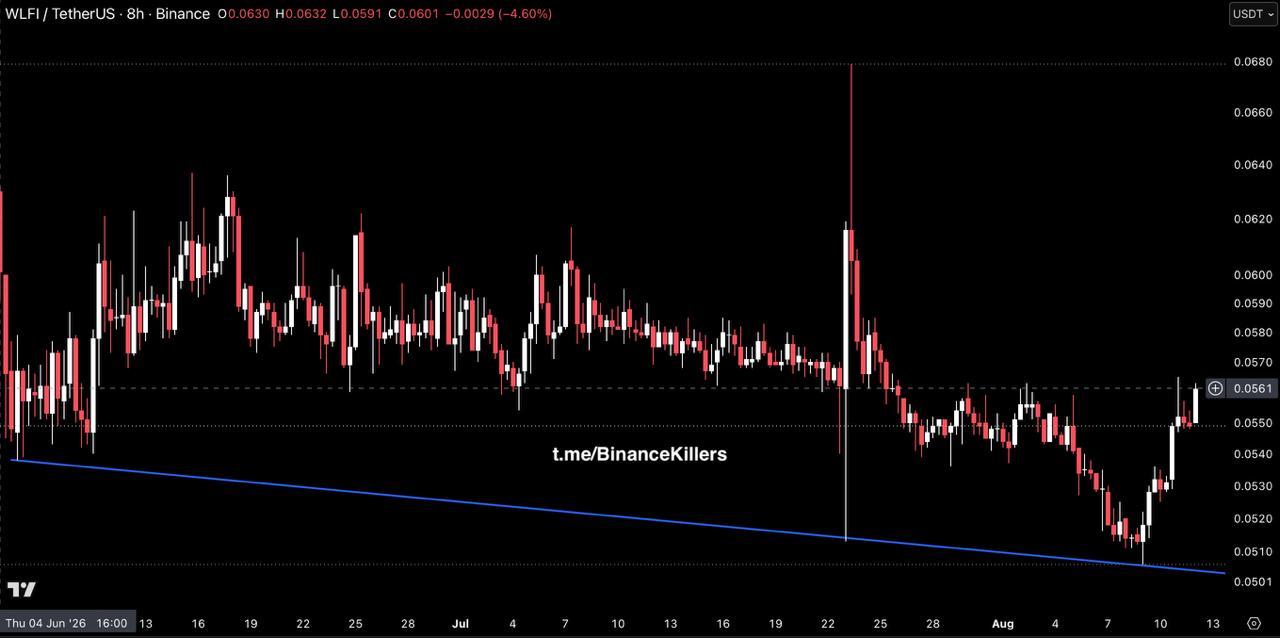The width and height of the screenshot is (1280, 638).
Task: Click the 0.0640 price axis label
Action: click(1252, 165)
